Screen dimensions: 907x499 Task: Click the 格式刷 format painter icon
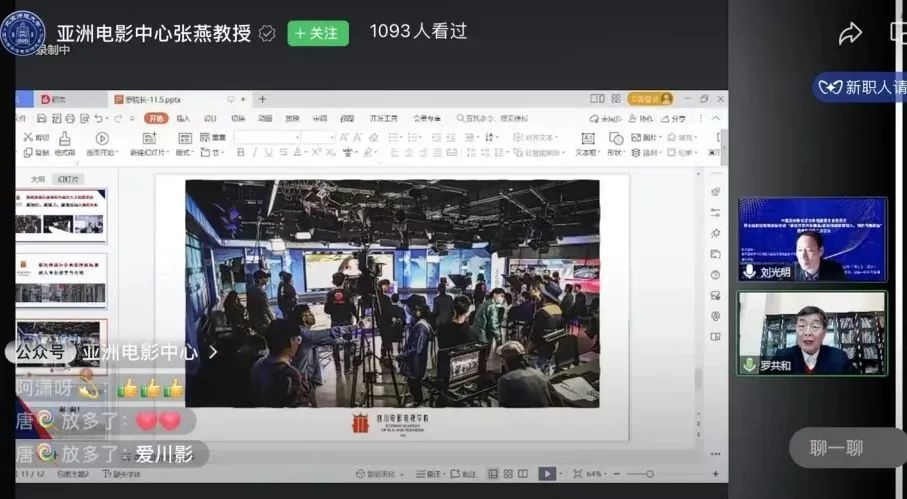click(65, 138)
